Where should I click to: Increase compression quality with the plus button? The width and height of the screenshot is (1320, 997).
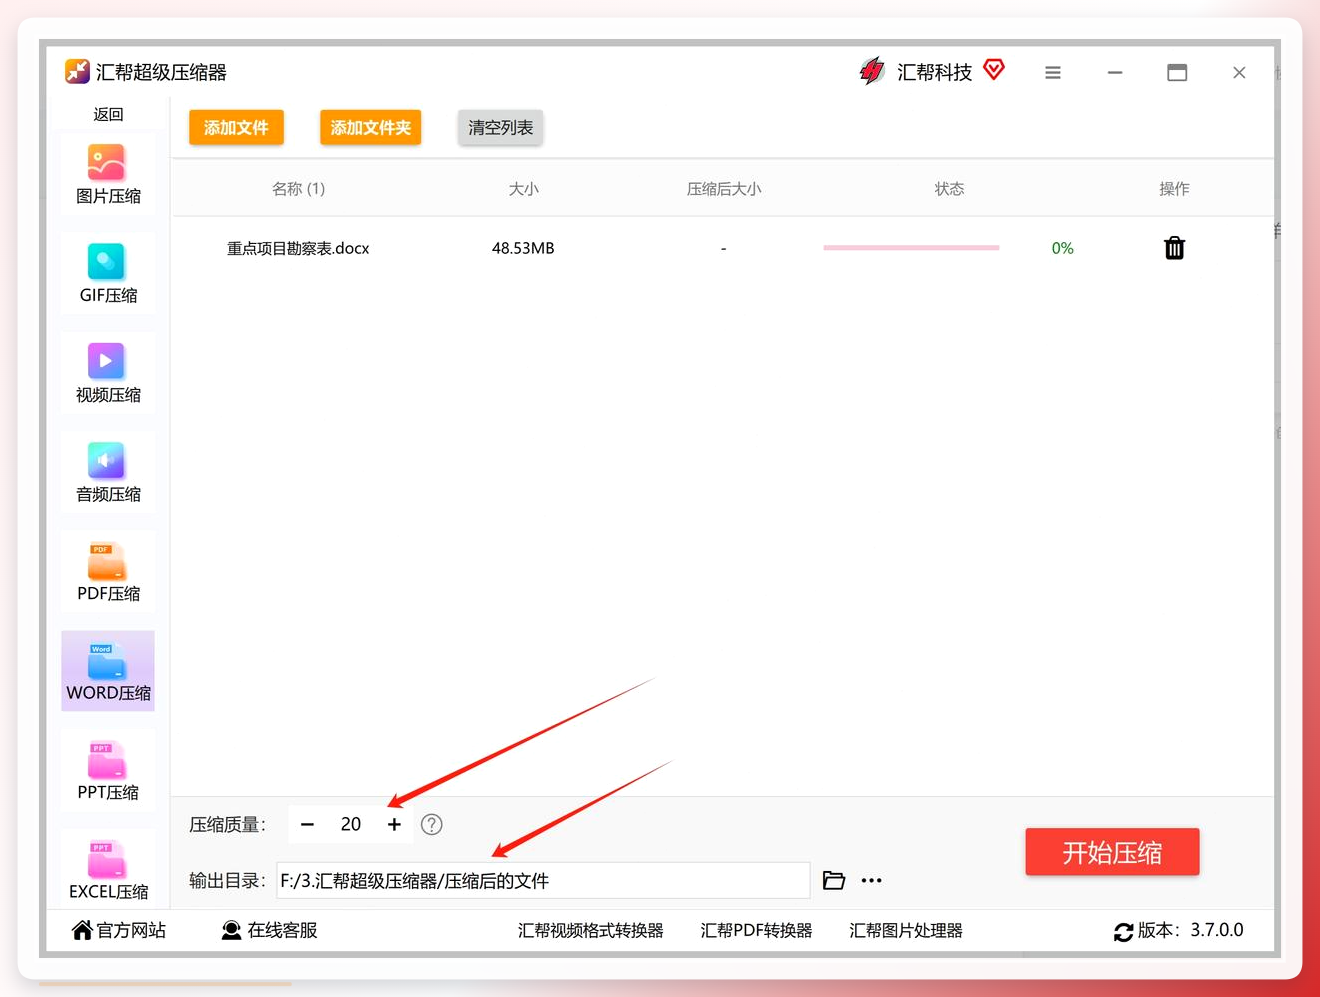[394, 824]
